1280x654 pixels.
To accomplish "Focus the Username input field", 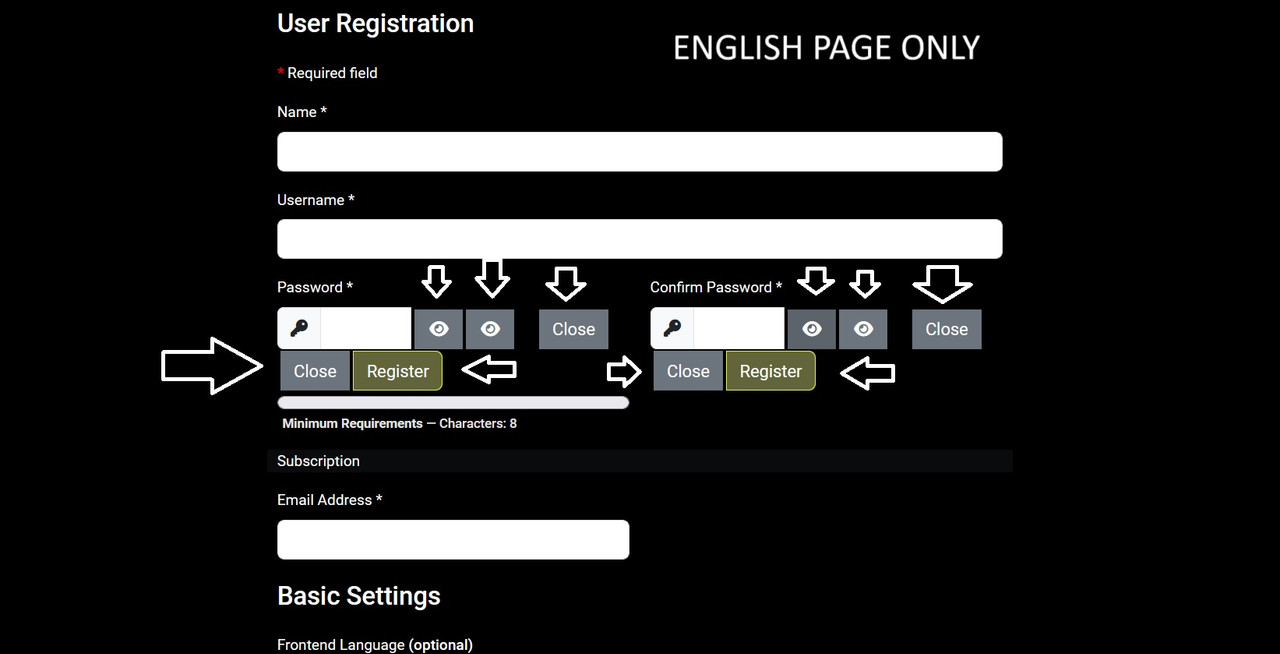I will pyautogui.click(x=640, y=239).
